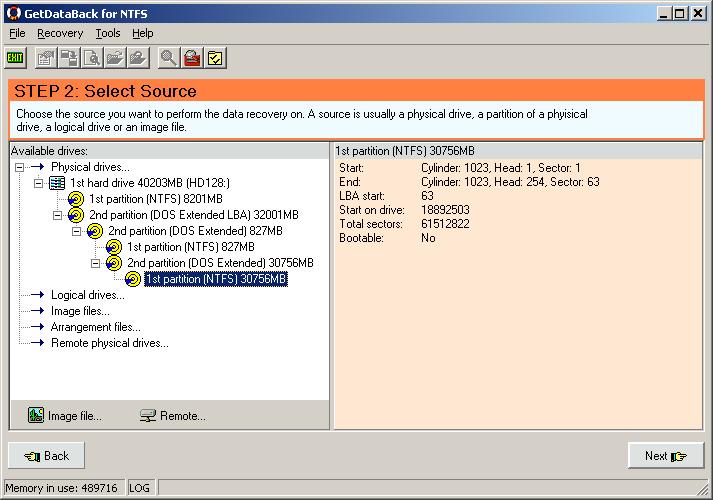Image resolution: width=713 pixels, height=500 pixels.
Task: Select 2nd partition (DOS Extended) 827MB
Action: click(x=195, y=230)
